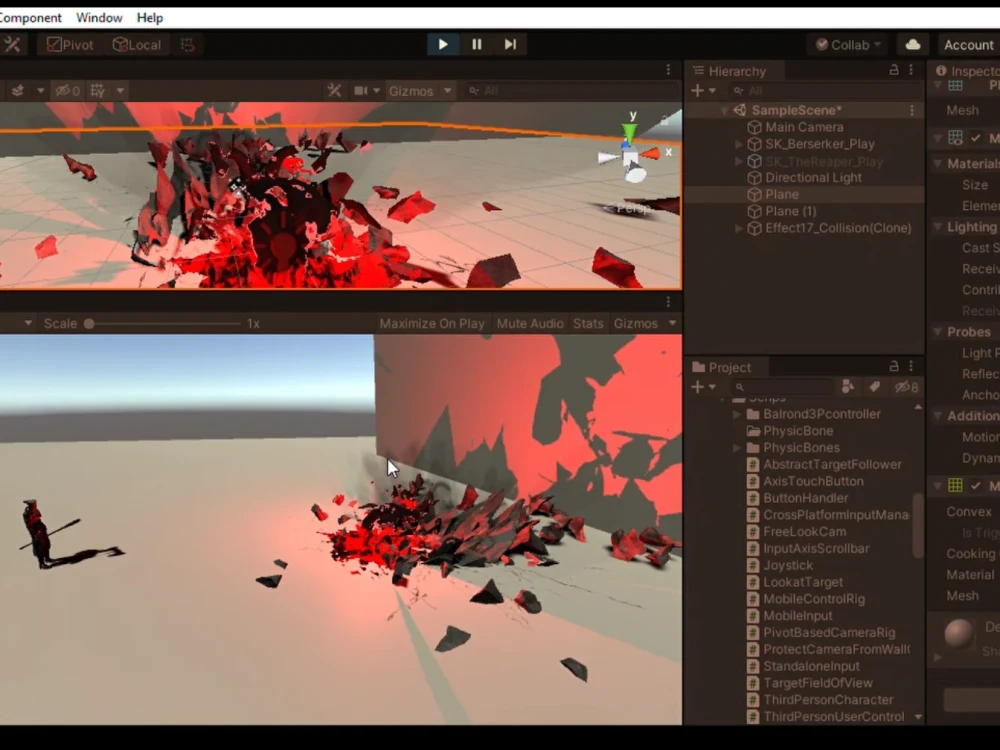Collapse SampleScene in Hierarchy

tap(724, 110)
